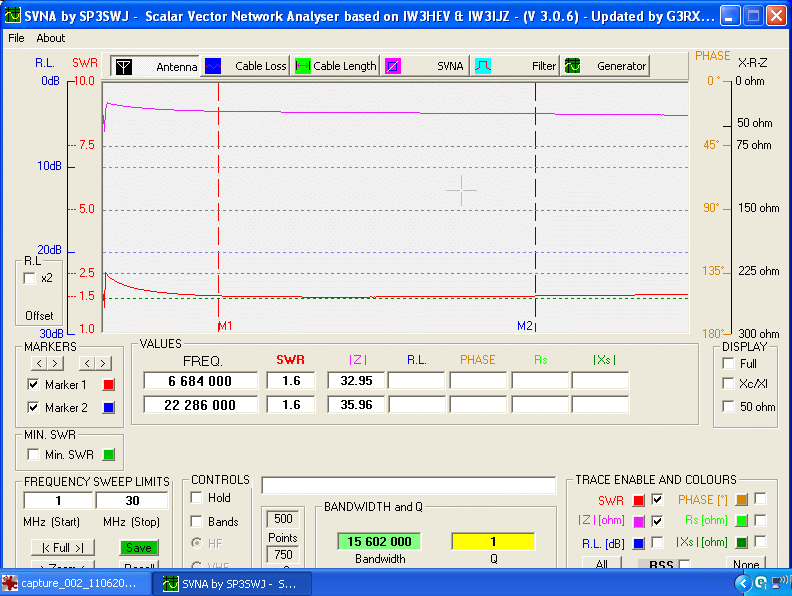Click the red SWR trace colour swatch
This screenshot has height=596, width=792.
coord(638,500)
